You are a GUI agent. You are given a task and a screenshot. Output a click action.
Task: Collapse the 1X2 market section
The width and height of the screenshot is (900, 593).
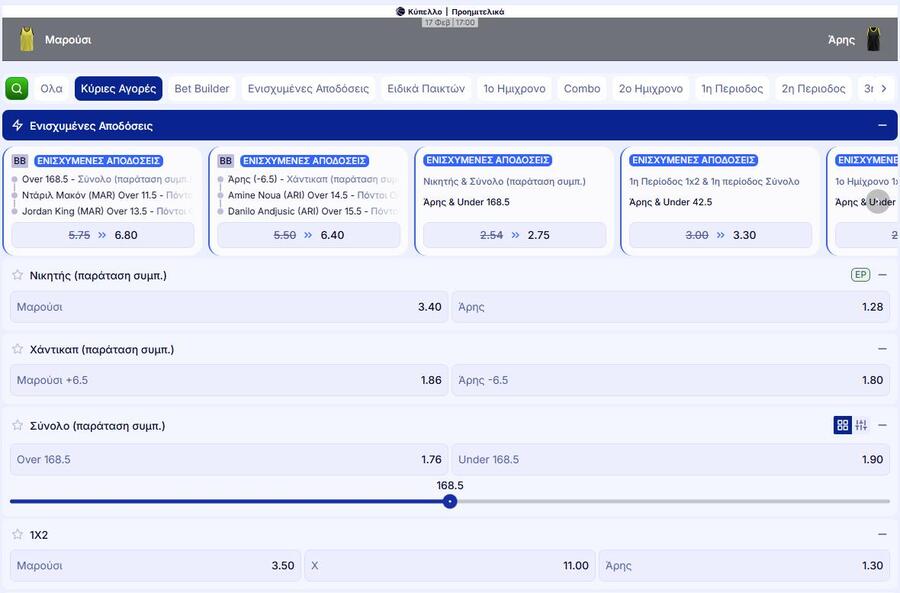[881, 535]
